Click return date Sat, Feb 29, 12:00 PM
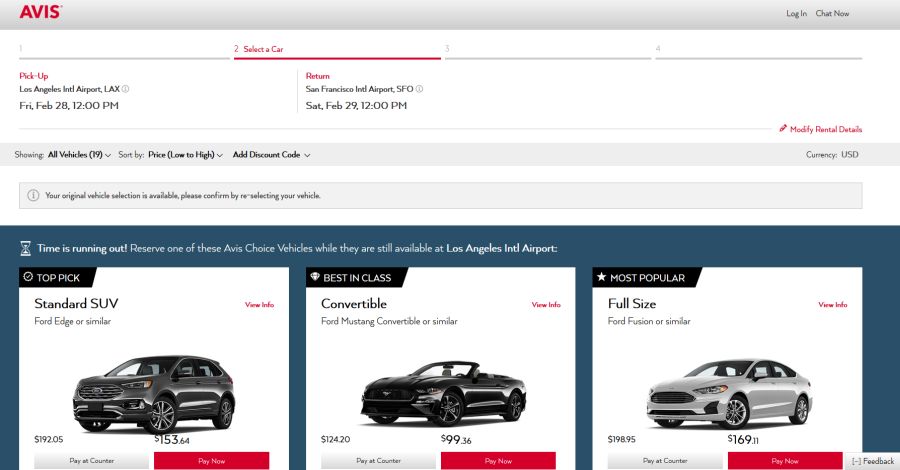Viewport: 900px width, 470px height. [356, 106]
